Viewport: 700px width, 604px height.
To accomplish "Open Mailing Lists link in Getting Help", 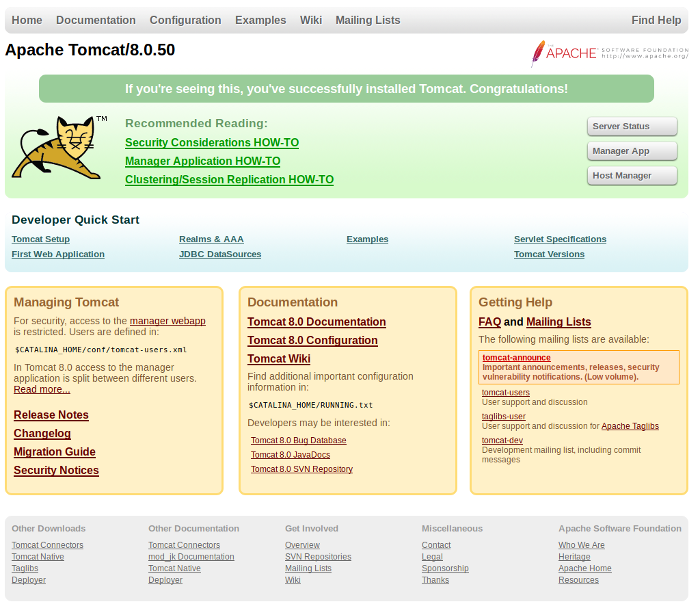I will coord(558,322).
